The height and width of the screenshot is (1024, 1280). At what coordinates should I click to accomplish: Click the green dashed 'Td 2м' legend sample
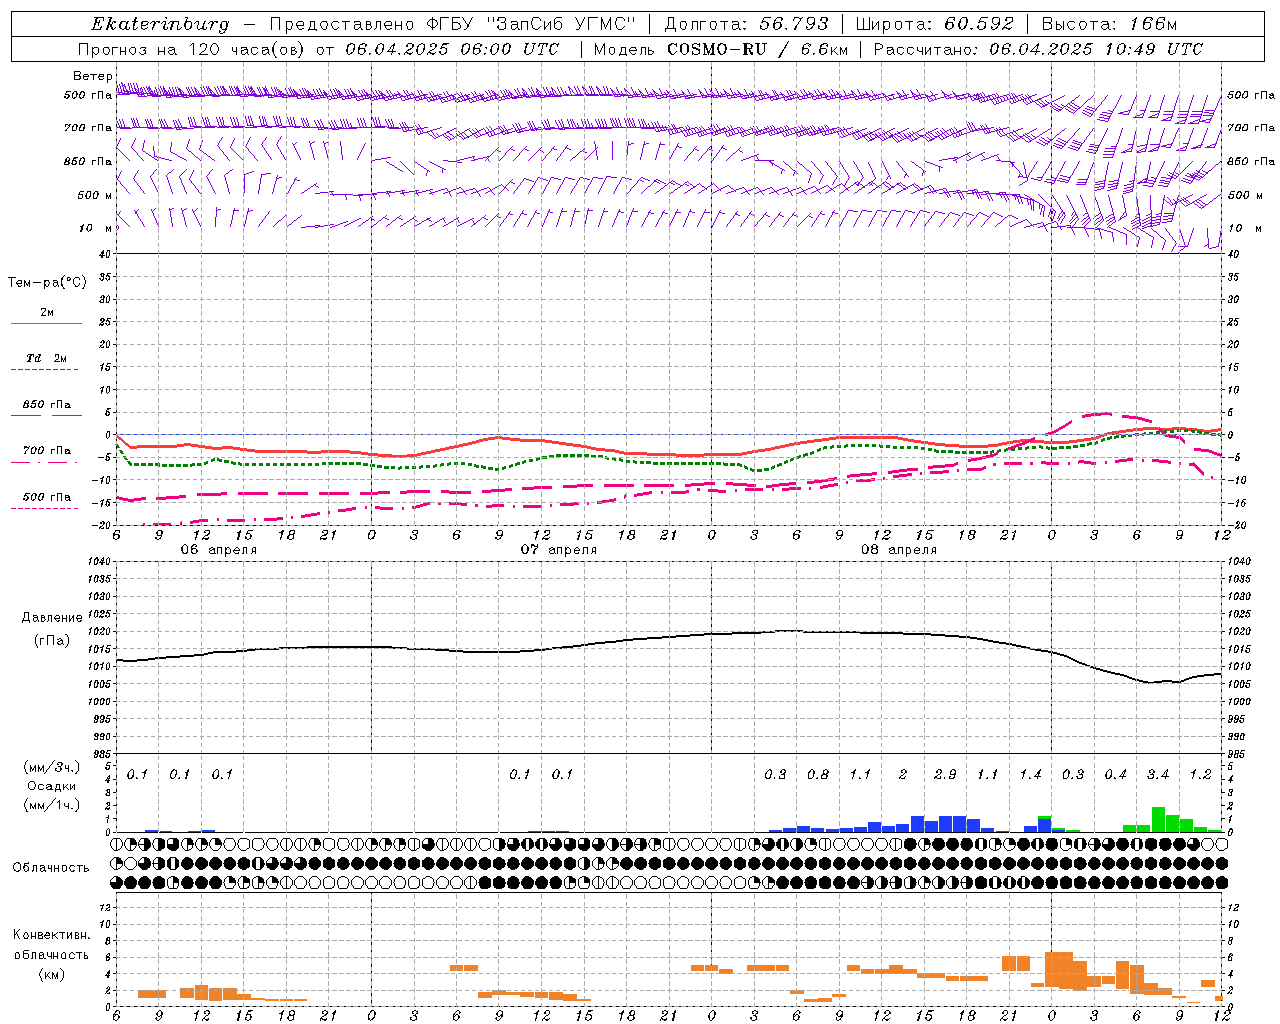point(43,370)
